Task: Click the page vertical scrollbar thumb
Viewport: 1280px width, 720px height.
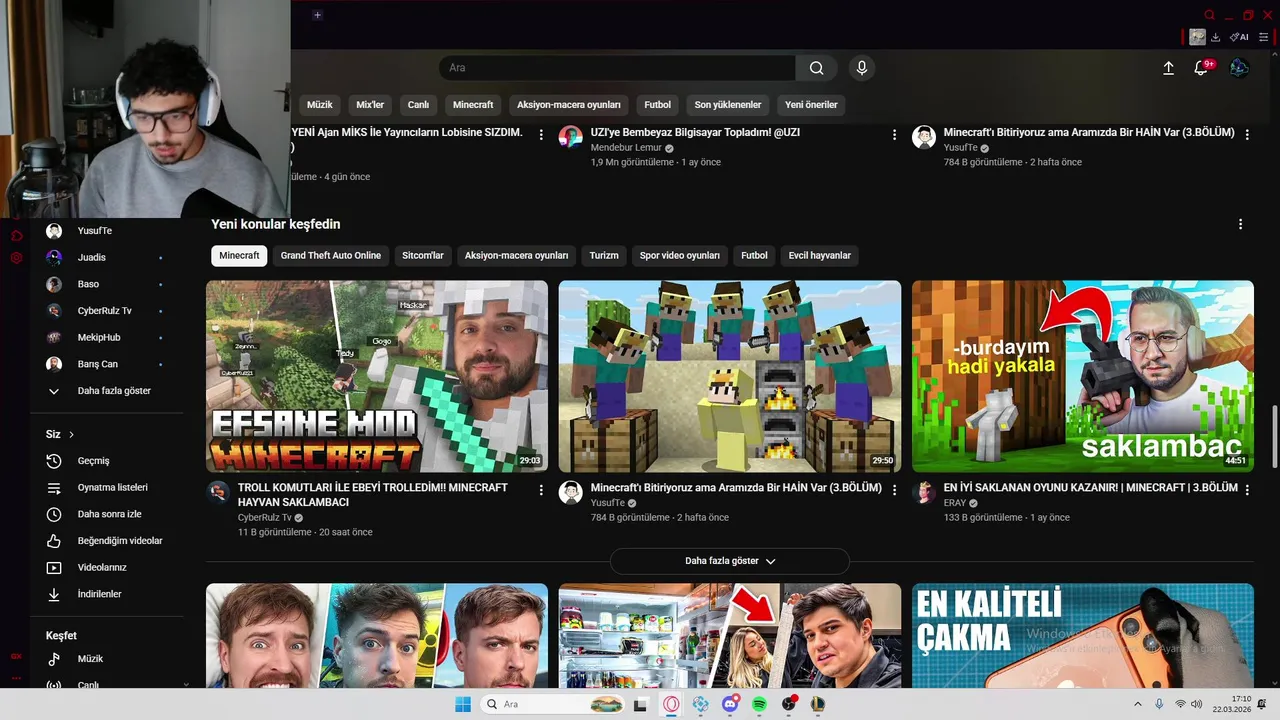Action: pos(1274,435)
